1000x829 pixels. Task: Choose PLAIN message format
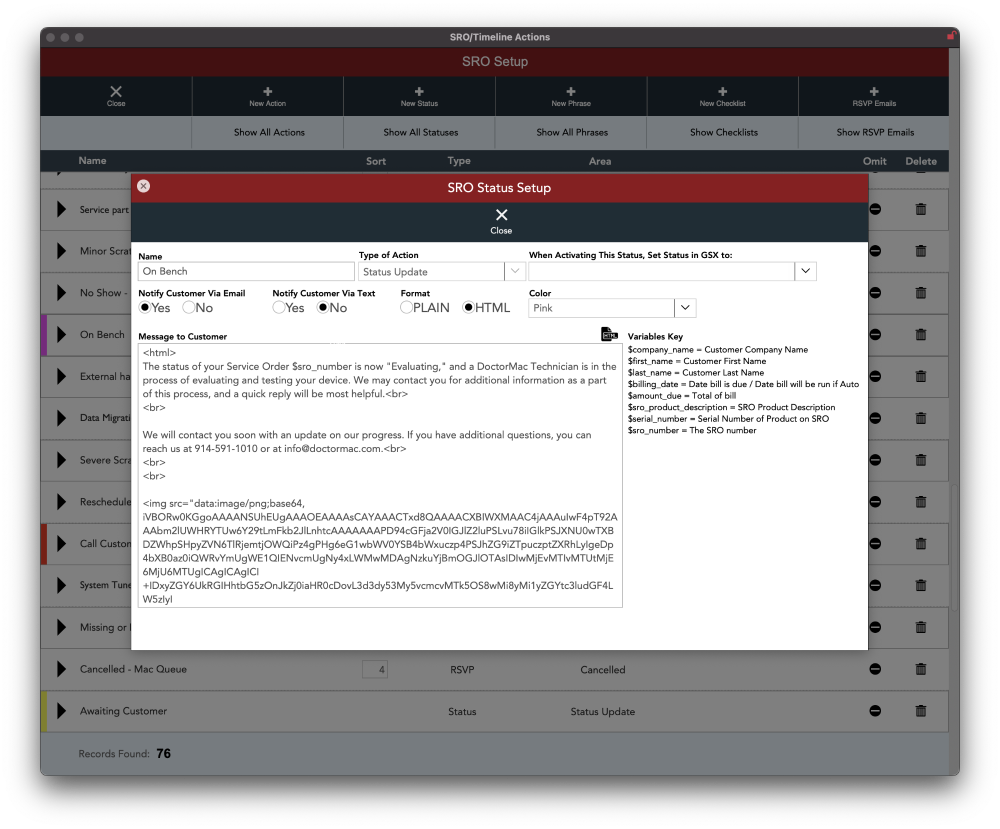tap(406, 308)
